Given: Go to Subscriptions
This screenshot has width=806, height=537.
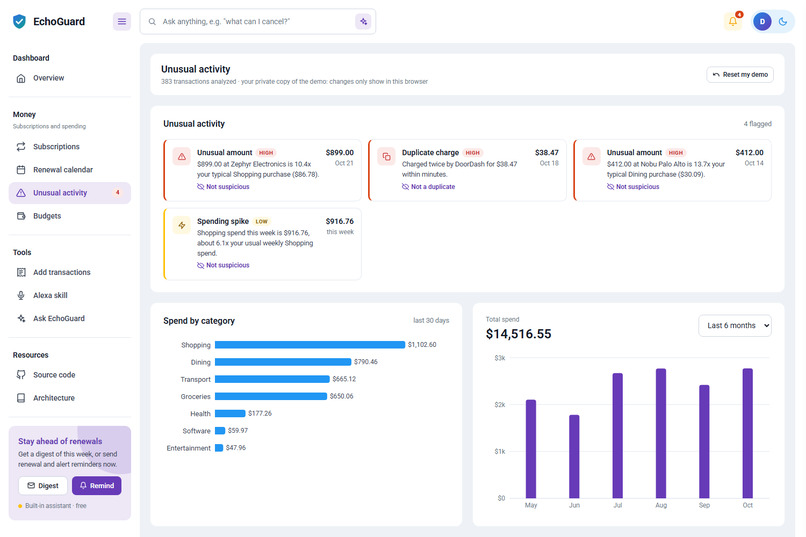Looking at the screenshot, I should (x=70, y=146).
